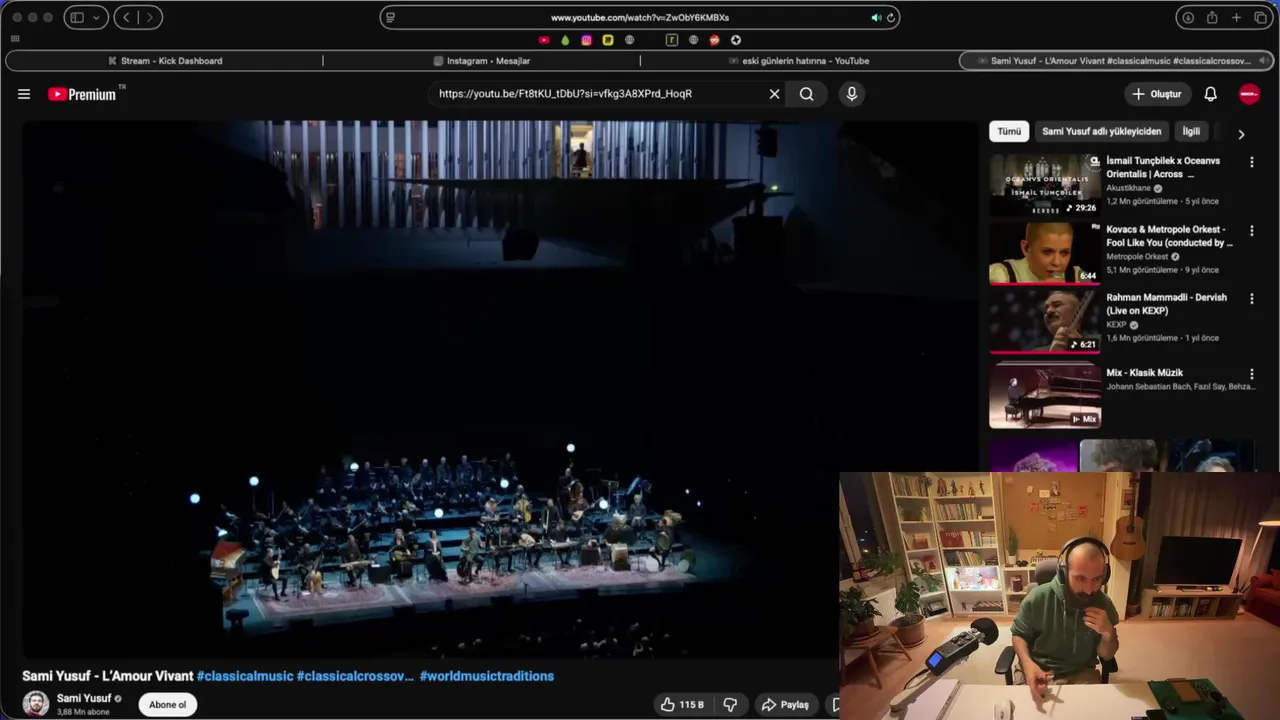The width and height of the screenshot is (1280, 720).
Task: Open the Sami Yusuf channel avatar
Action: (x=36, y=704)
